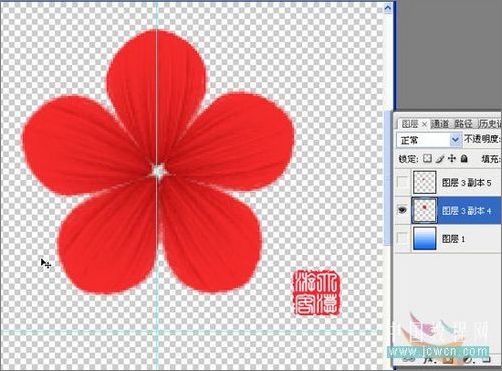Select the 图层 3 副本 5 layer name
The width and height of the screenshot is (502, 371).
tap(466, 183)
